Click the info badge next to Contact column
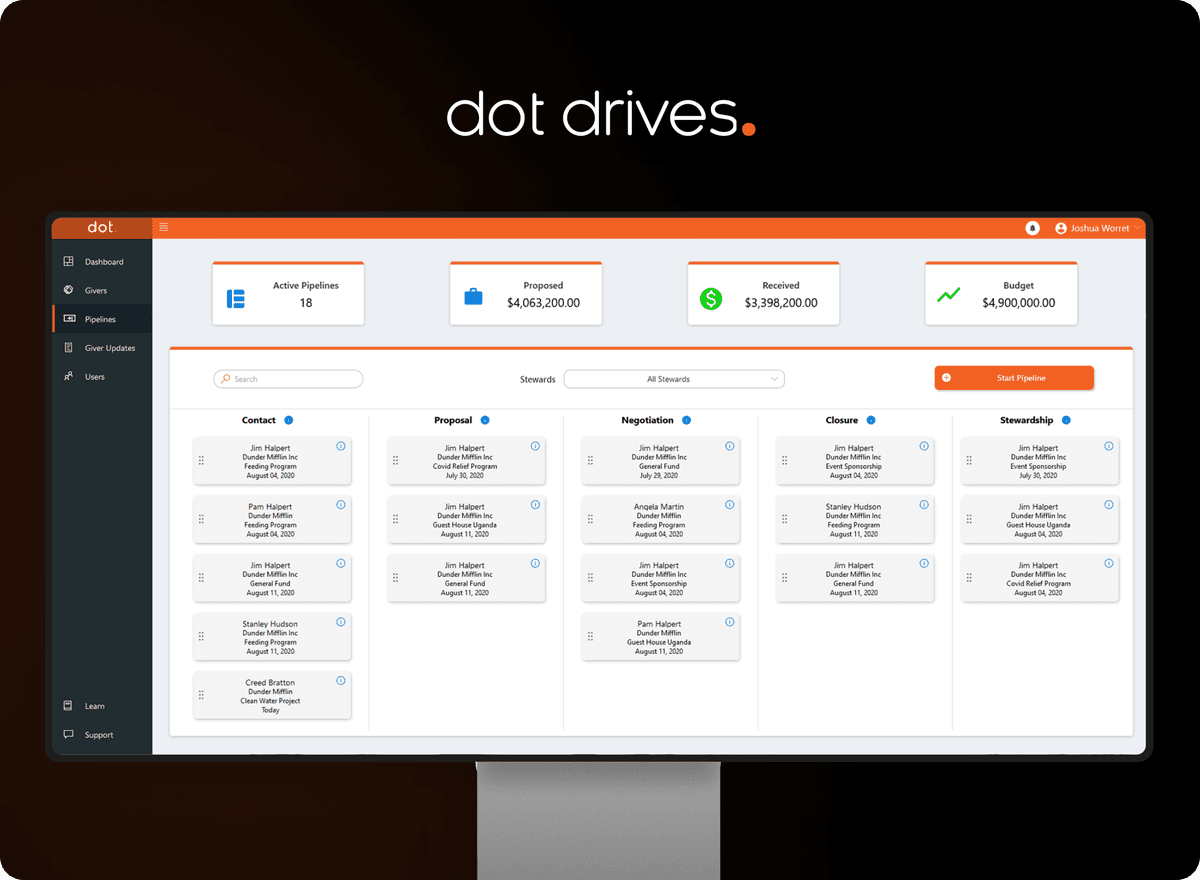The width and height of the screenshot is (1200, 880). pos(288,420)
